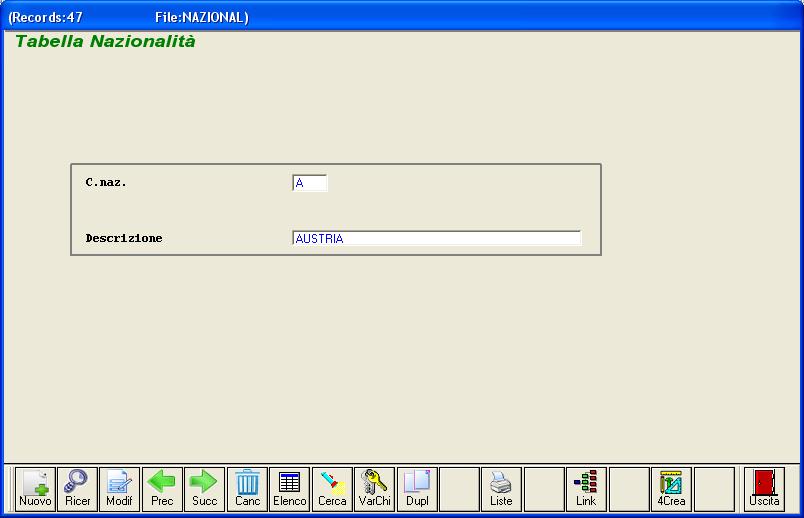This screenshot has width=804, height=518.
Task: Click the Descrizione field containing AUSTRIA
Action: pos(437,238)
